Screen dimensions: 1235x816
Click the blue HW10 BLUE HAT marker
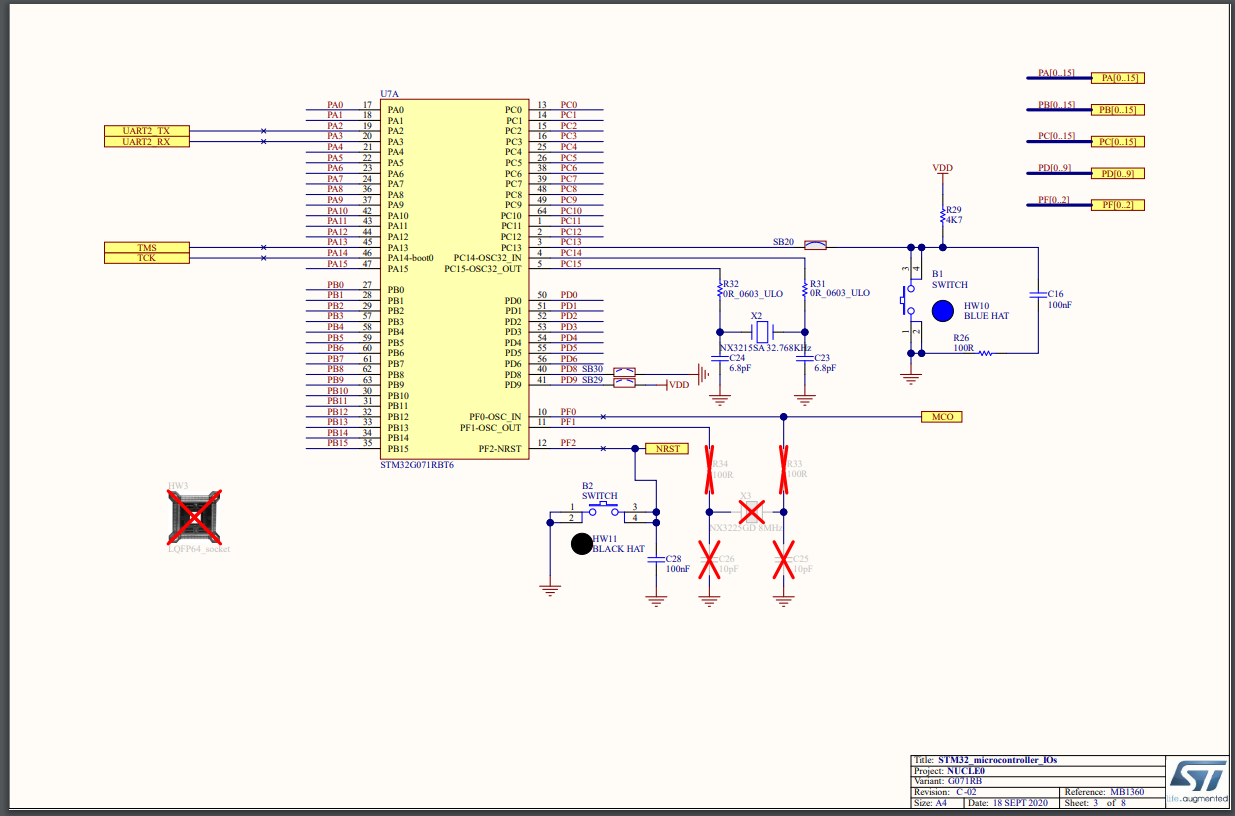(941, 311)
